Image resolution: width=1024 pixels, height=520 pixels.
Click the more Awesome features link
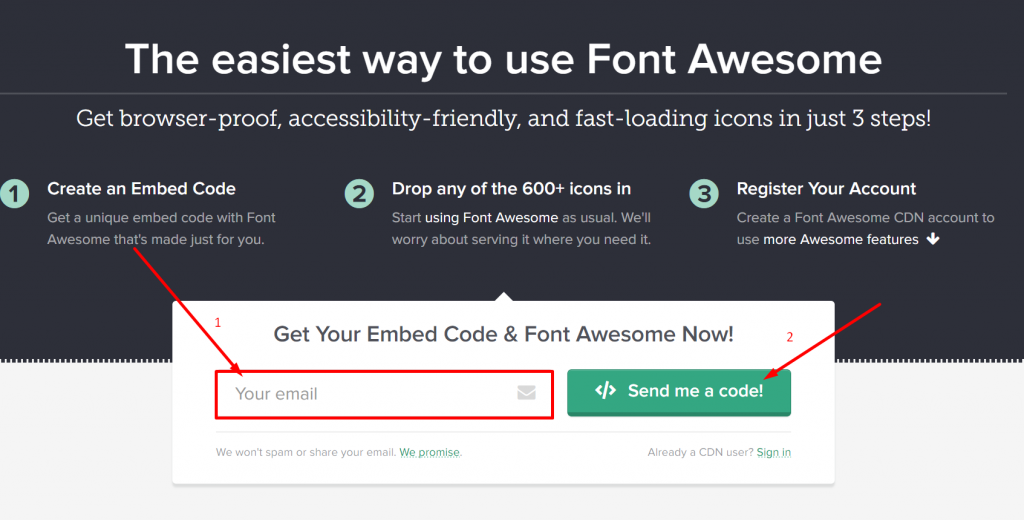coord(840,239)
